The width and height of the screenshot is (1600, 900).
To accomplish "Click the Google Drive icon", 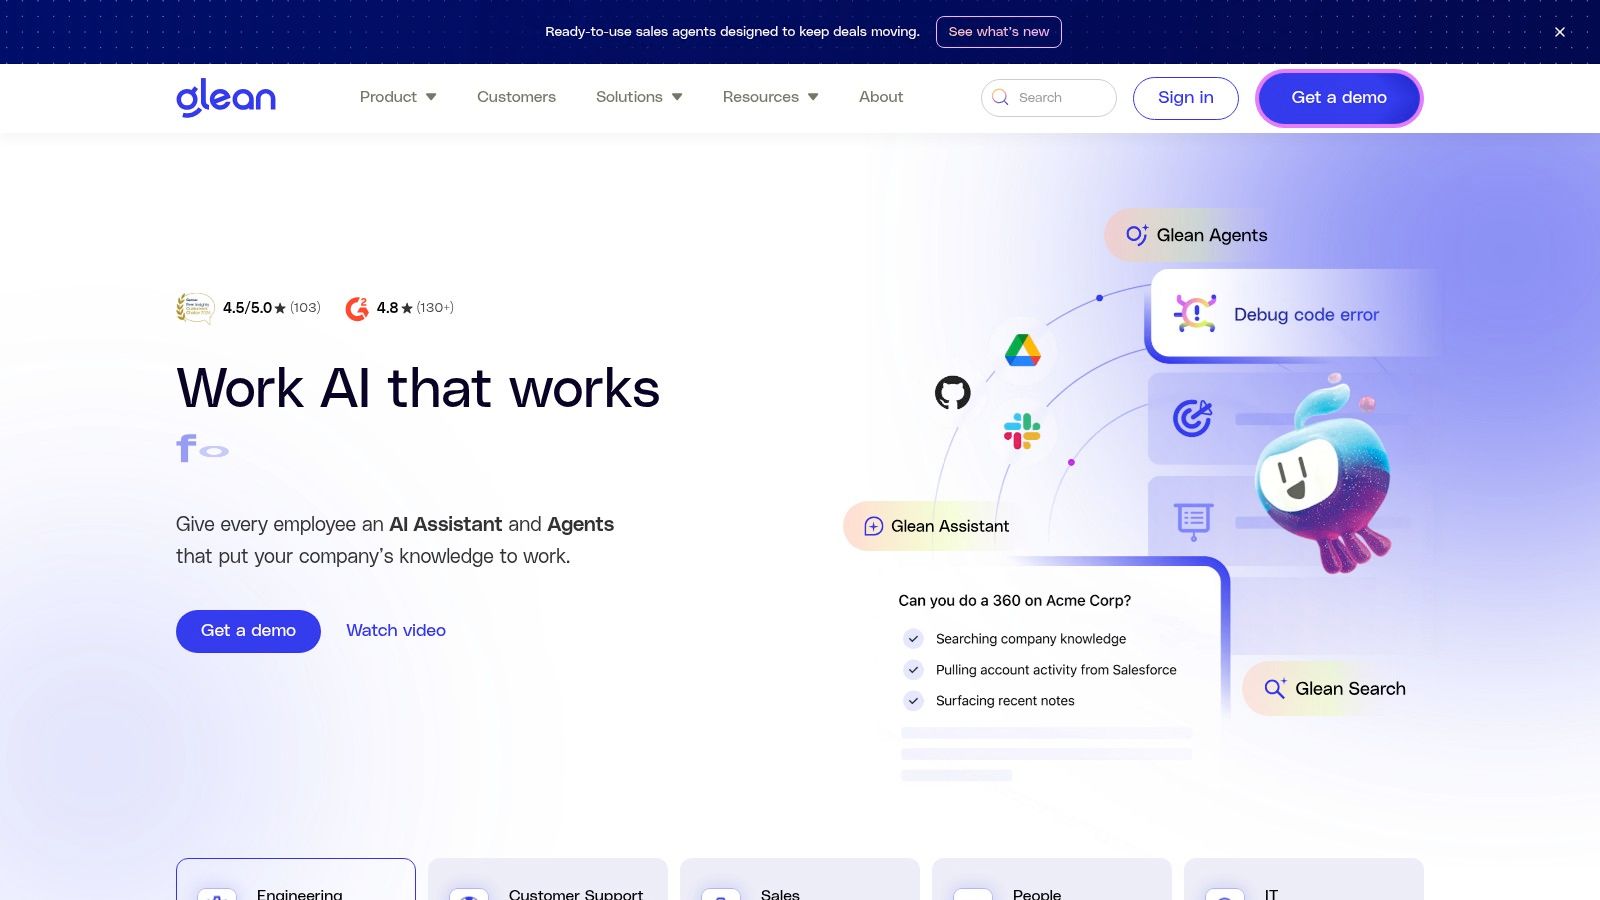I will pyautogui.click(x=1023, y=351).
